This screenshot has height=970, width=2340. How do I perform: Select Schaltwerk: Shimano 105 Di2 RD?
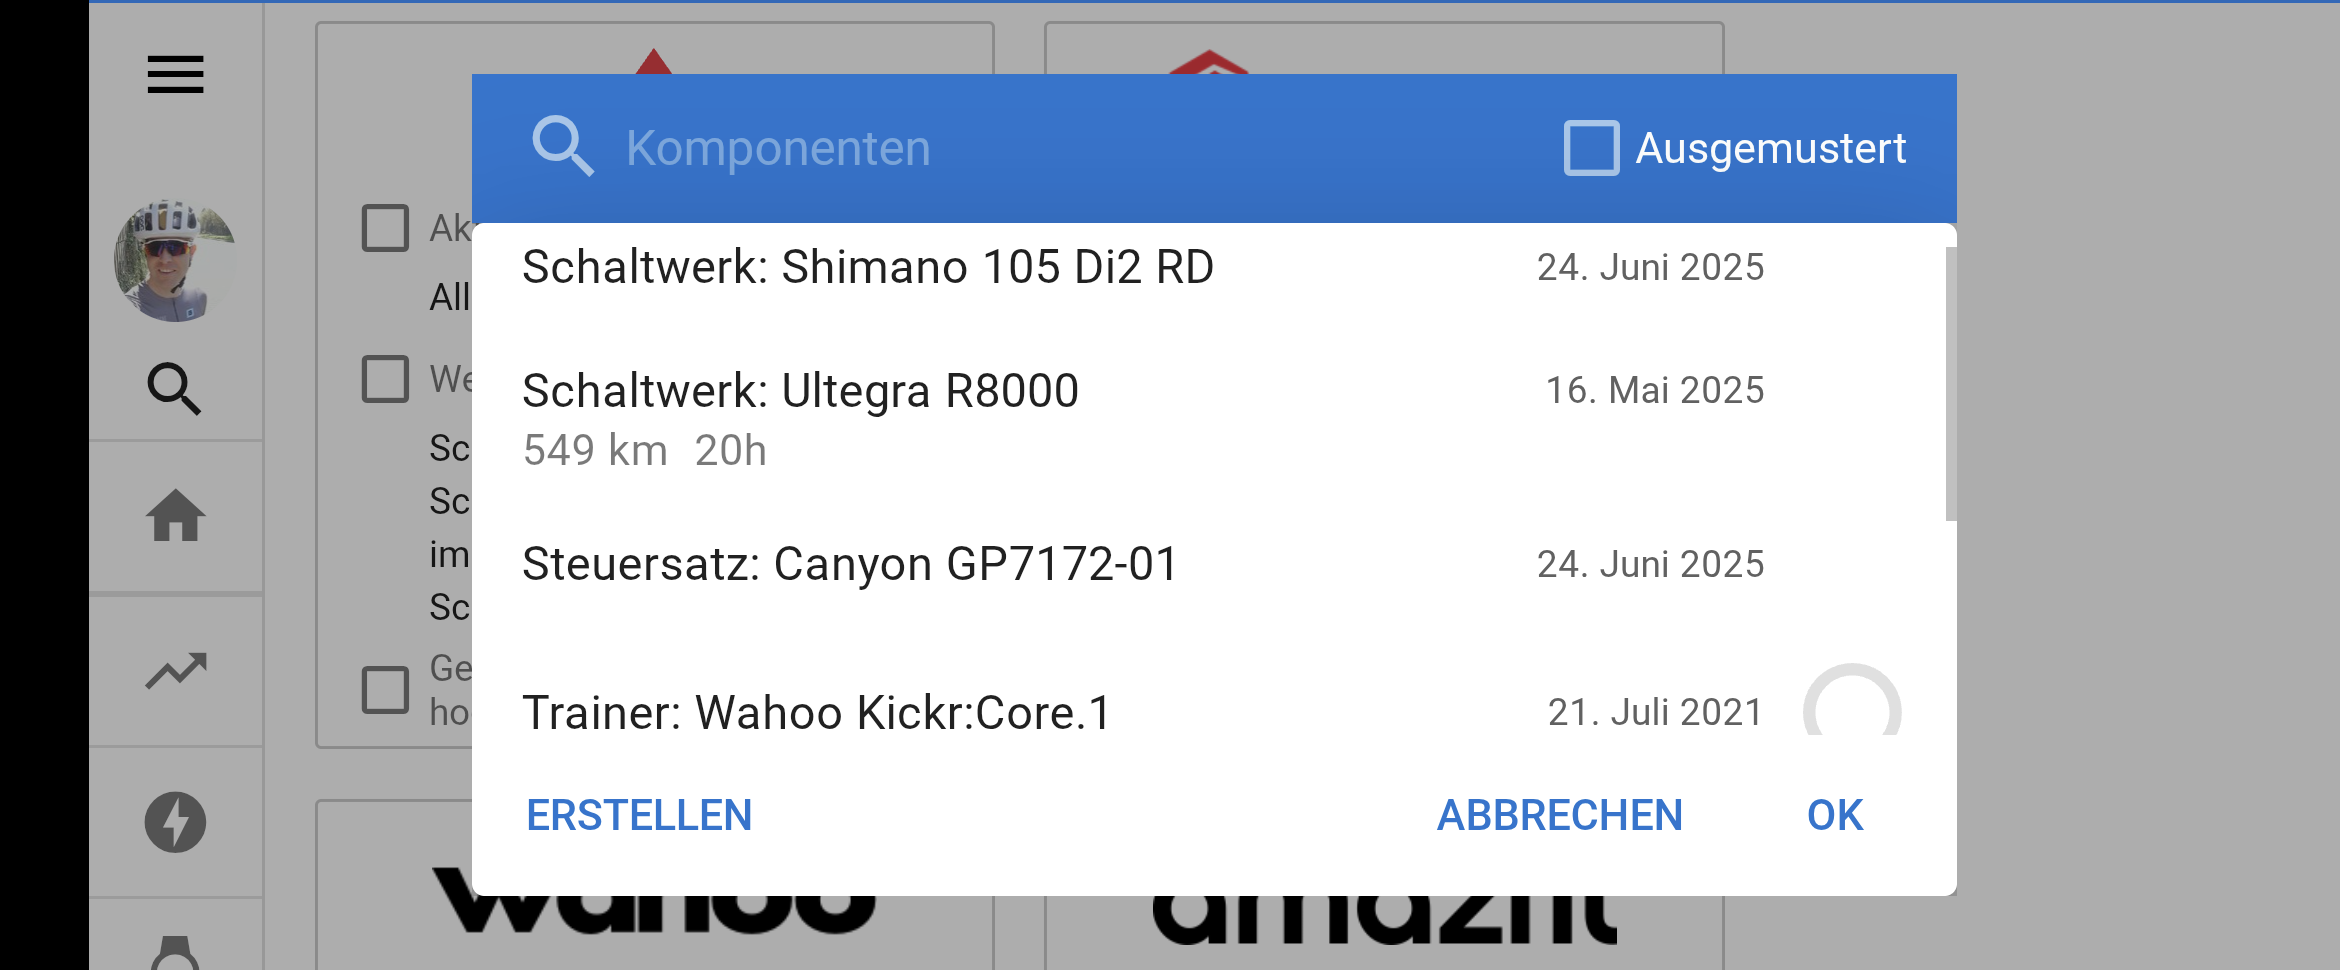[x=868, y=268]
